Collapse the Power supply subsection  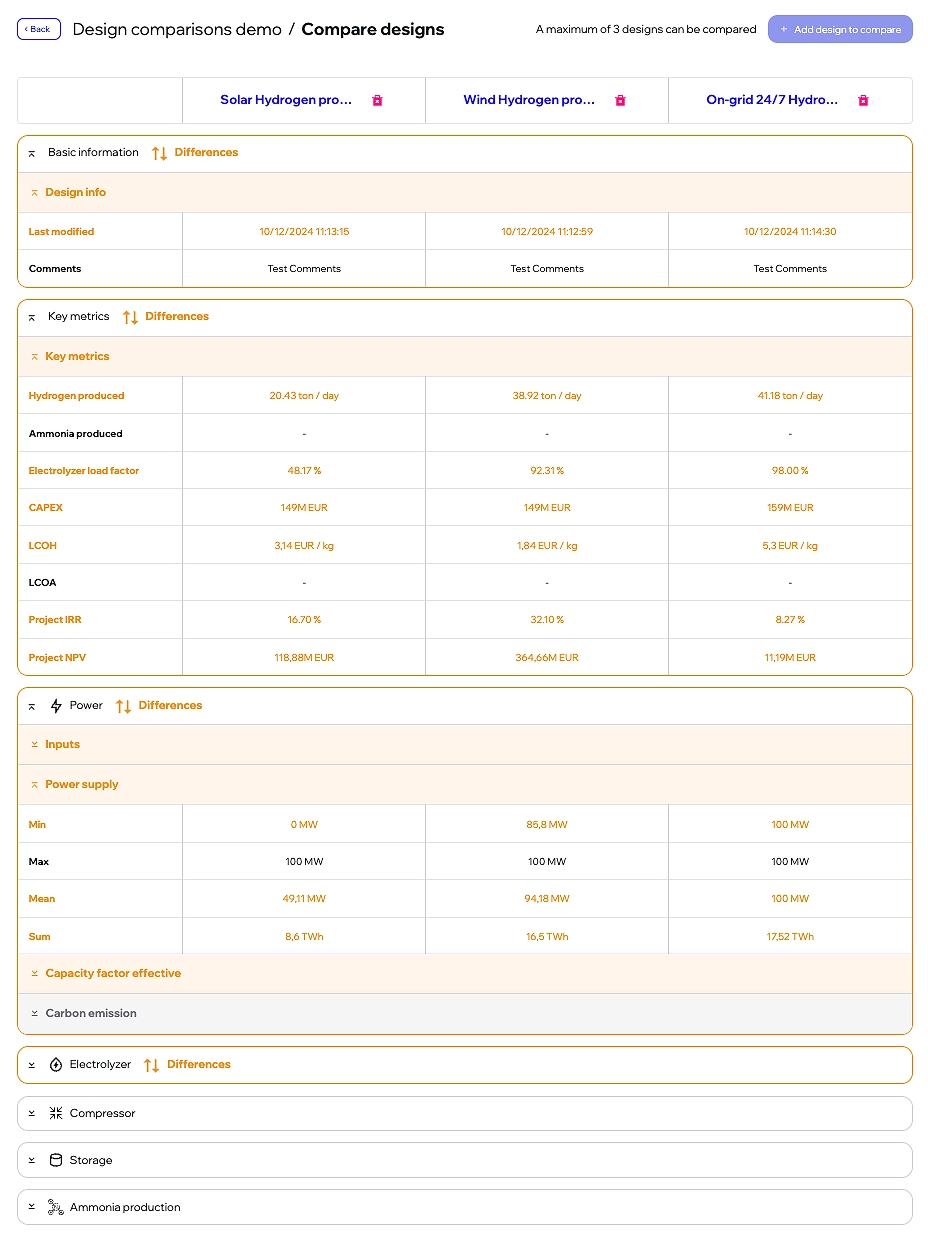coord(35,784)
